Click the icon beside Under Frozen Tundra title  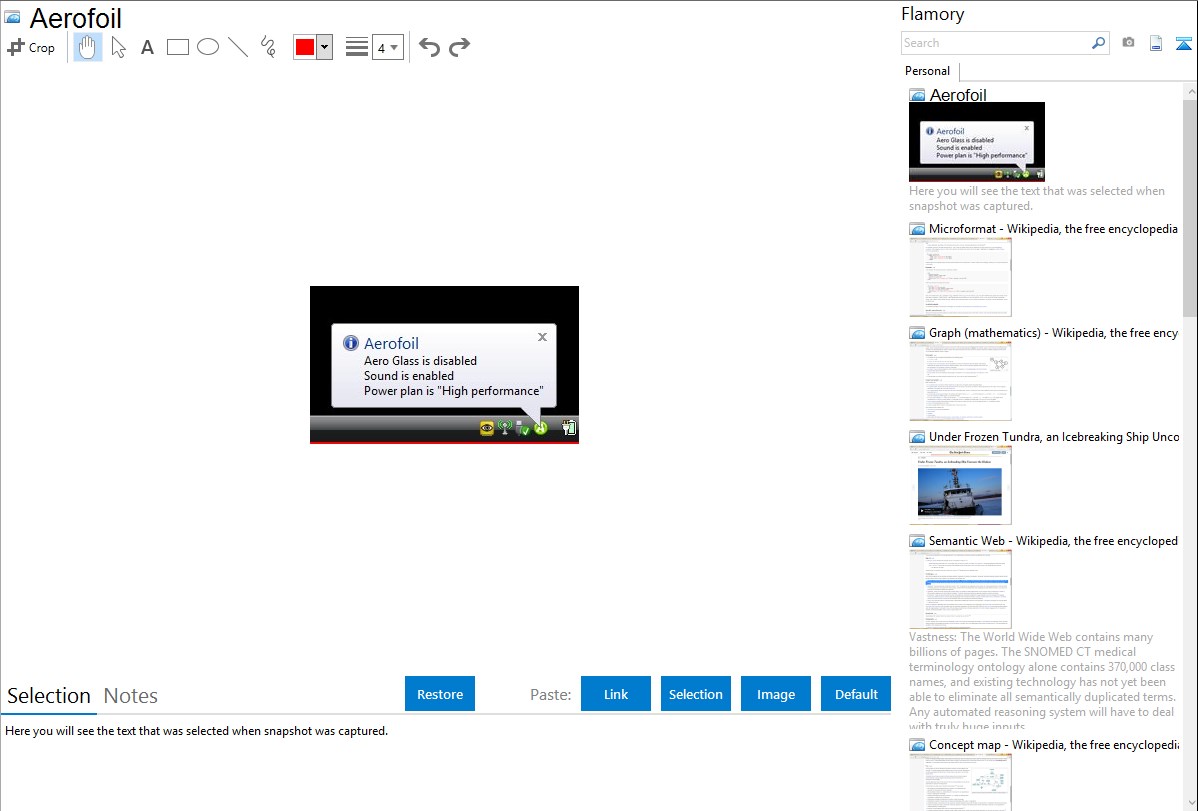[x=917, y=437]
